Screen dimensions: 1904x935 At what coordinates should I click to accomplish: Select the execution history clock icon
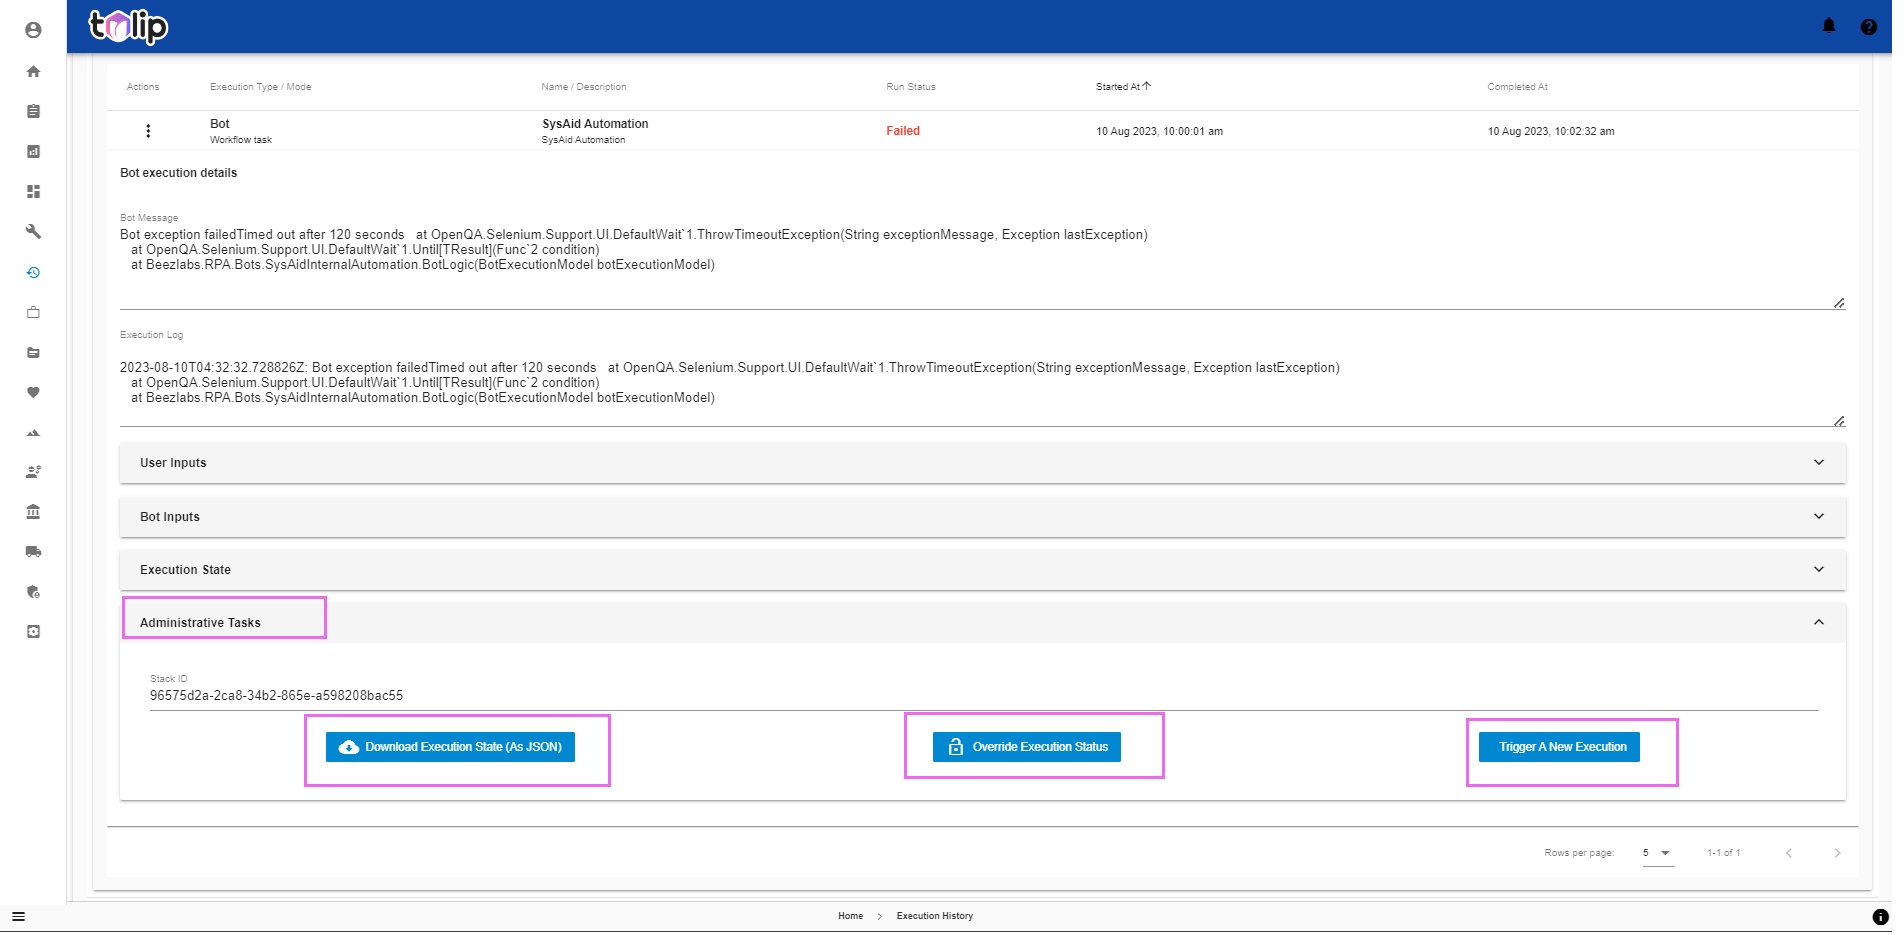point(33,272)
